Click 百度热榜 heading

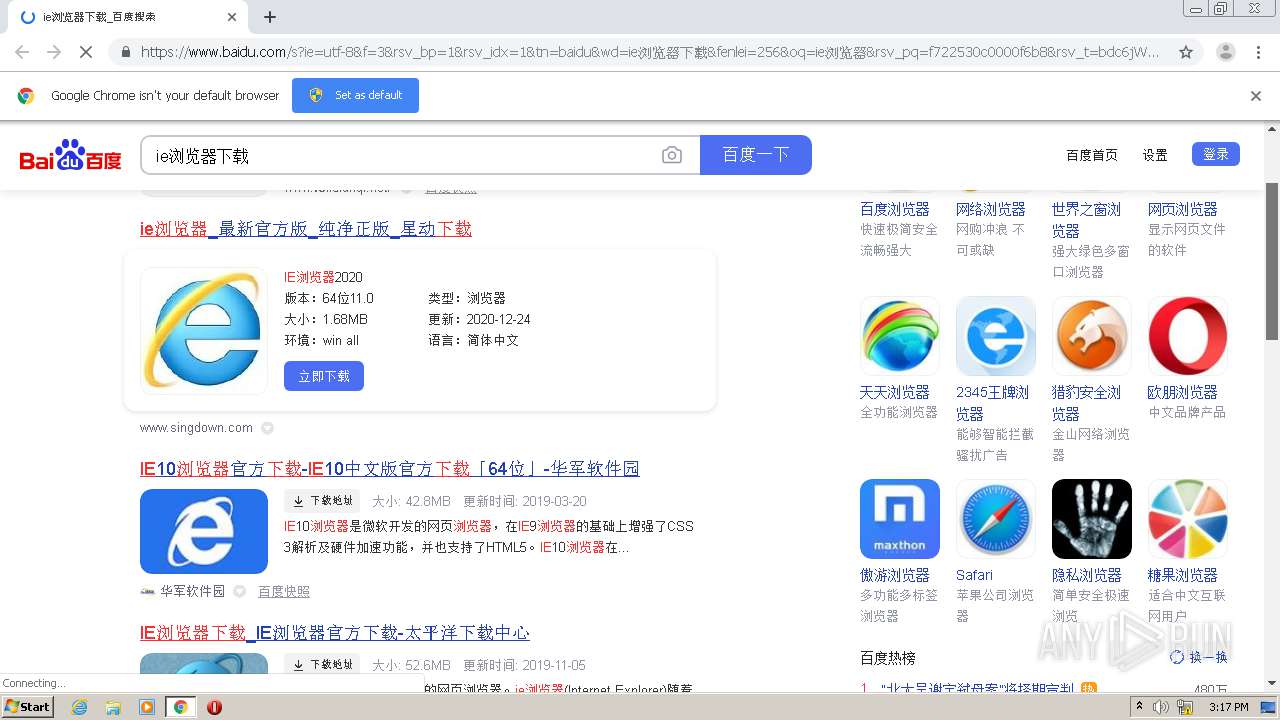point(888,658)
